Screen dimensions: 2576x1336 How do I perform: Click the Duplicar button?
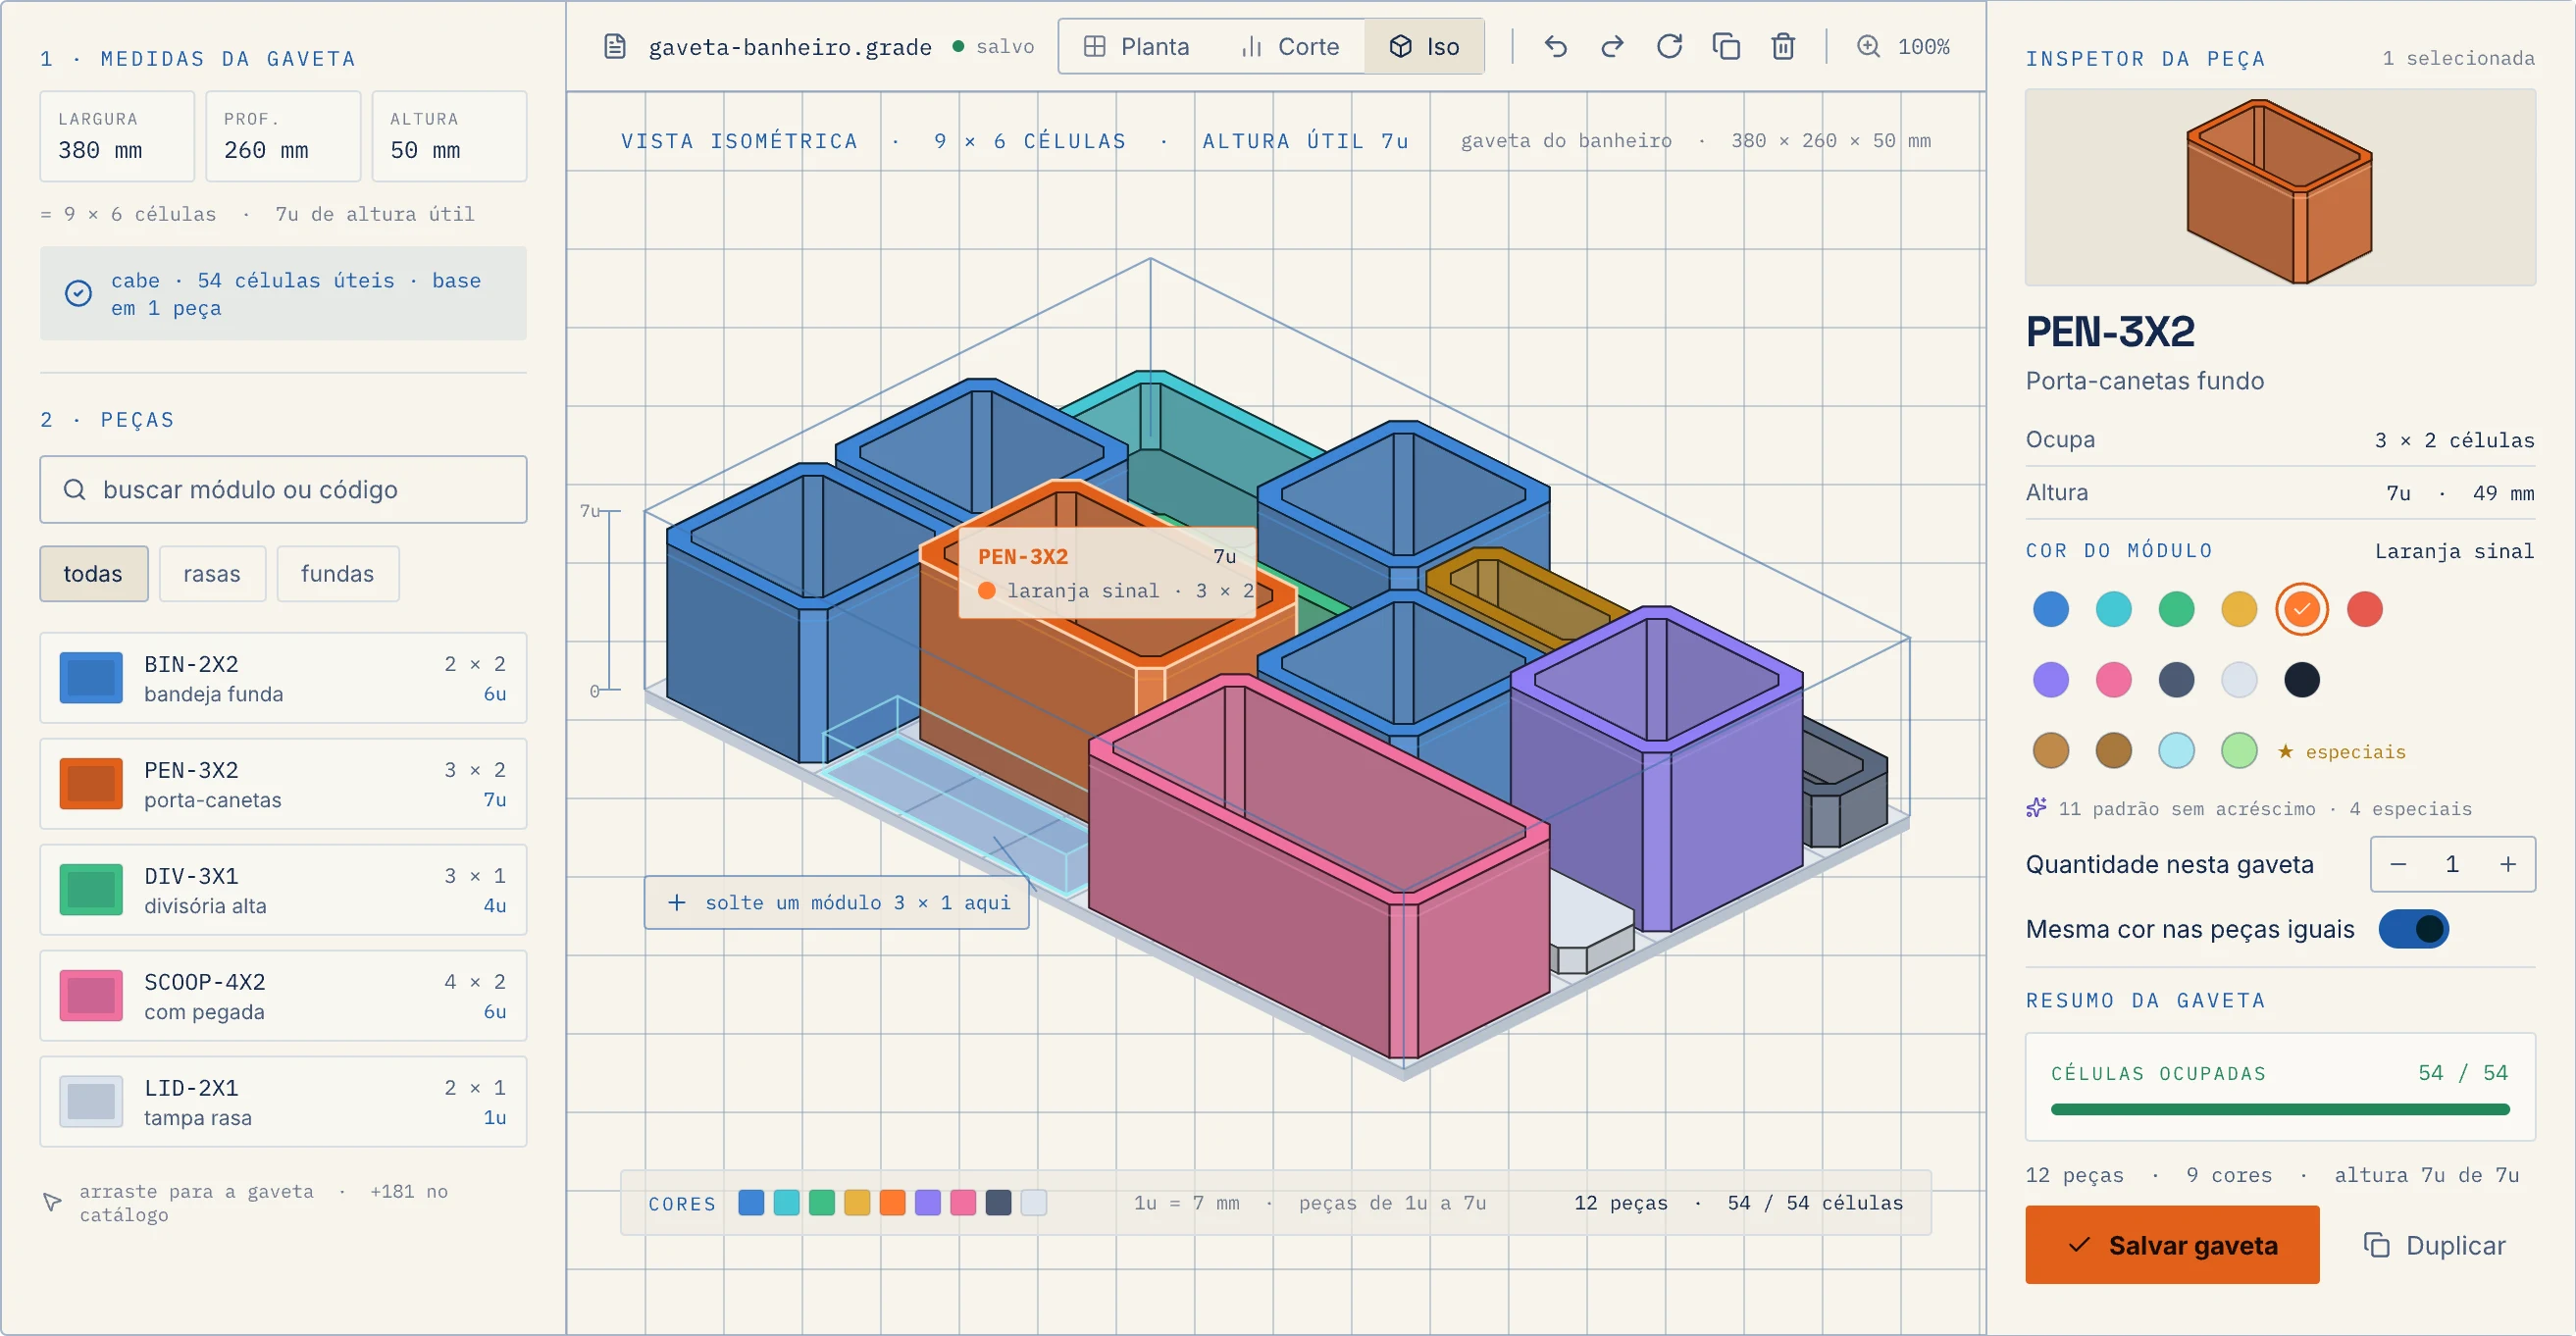(x=2436, y=1245)
